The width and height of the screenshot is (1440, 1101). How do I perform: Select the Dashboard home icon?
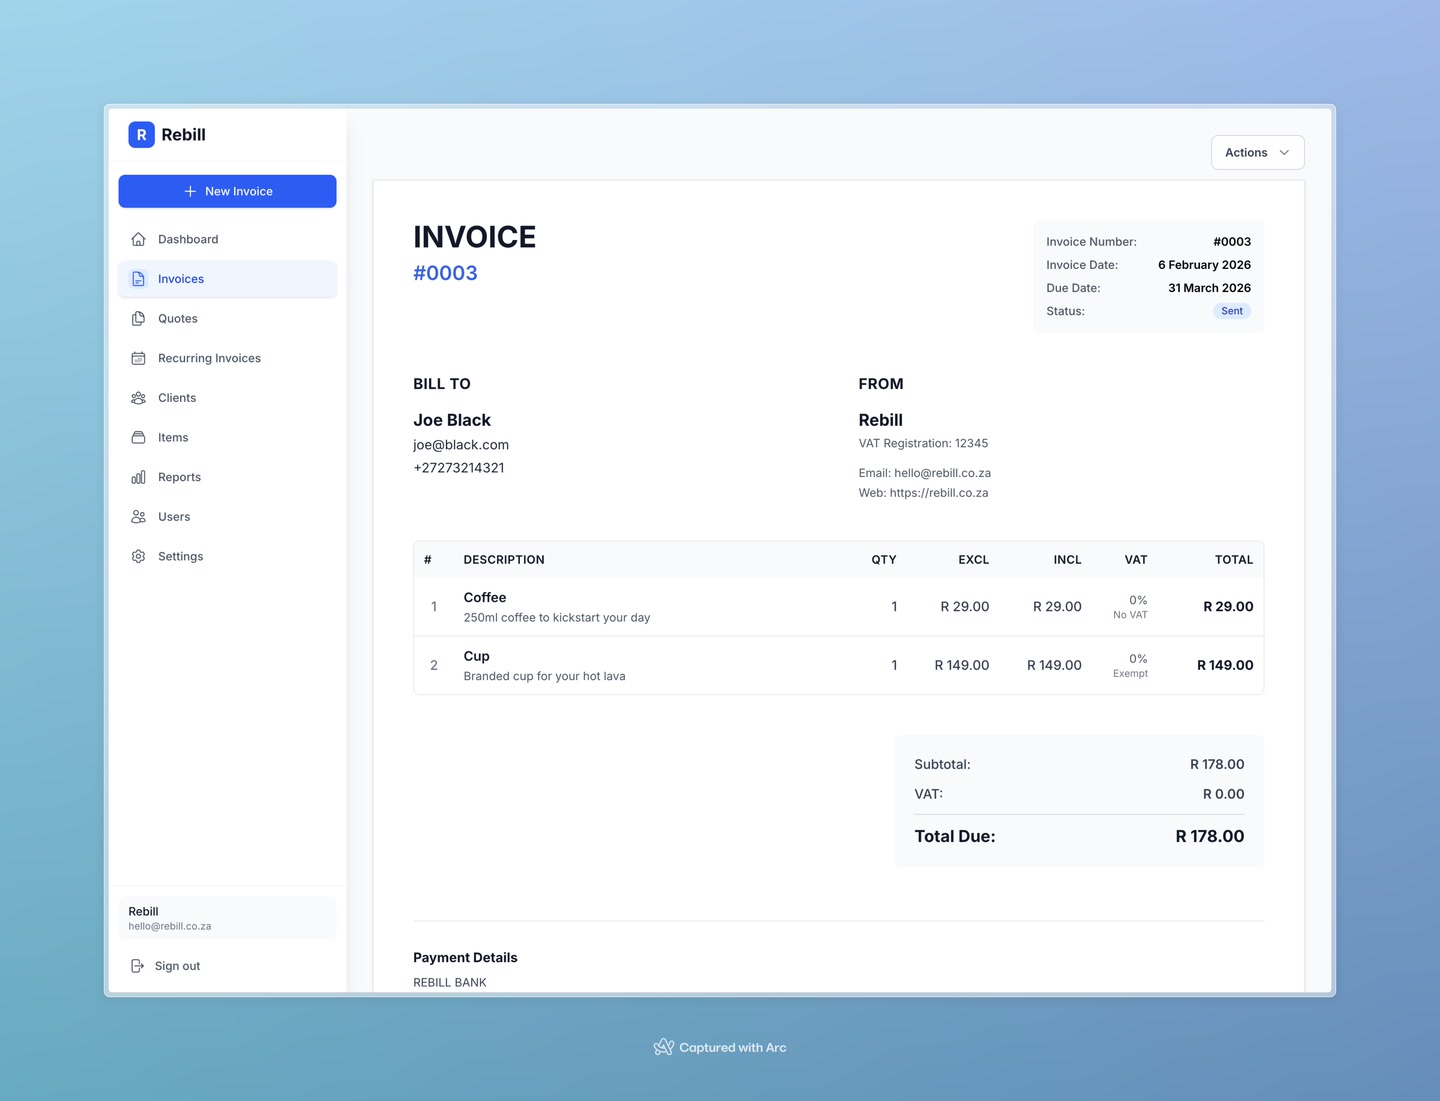[138, 239]
